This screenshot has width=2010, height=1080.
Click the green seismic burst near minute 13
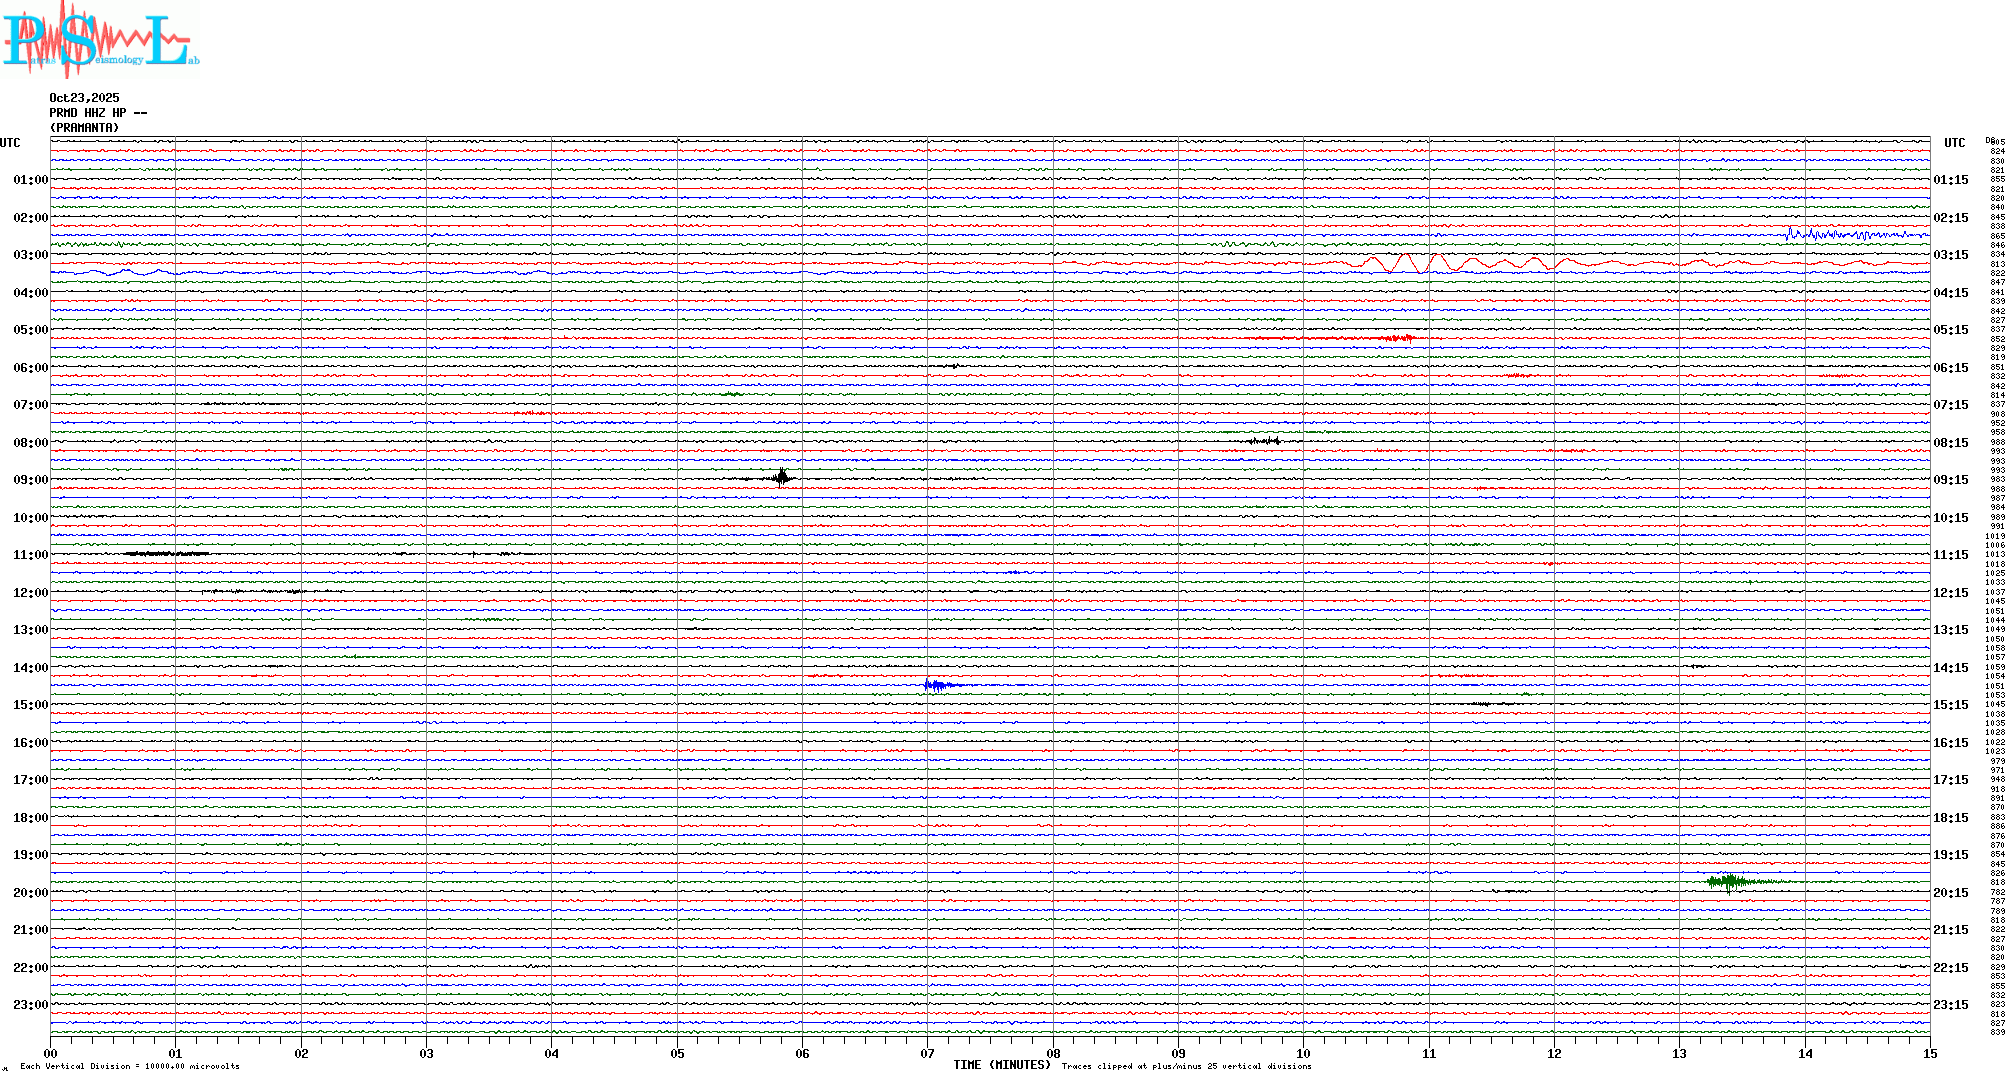tap(1730, 881)
